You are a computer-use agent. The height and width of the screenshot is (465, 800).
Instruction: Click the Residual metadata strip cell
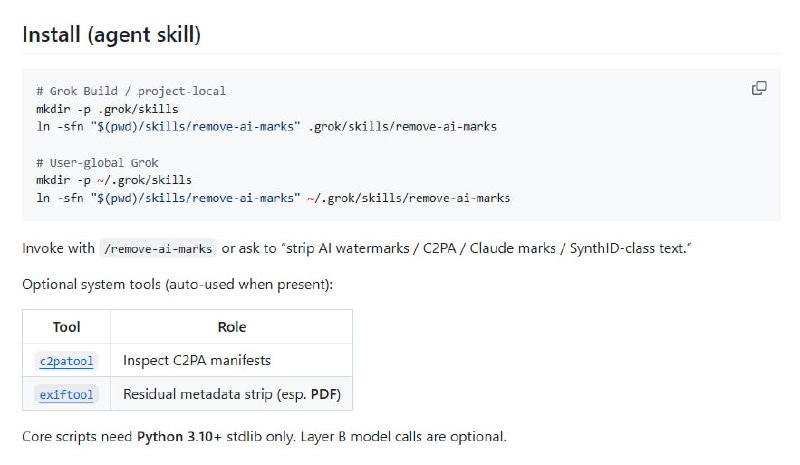click(x=232, y=394)
